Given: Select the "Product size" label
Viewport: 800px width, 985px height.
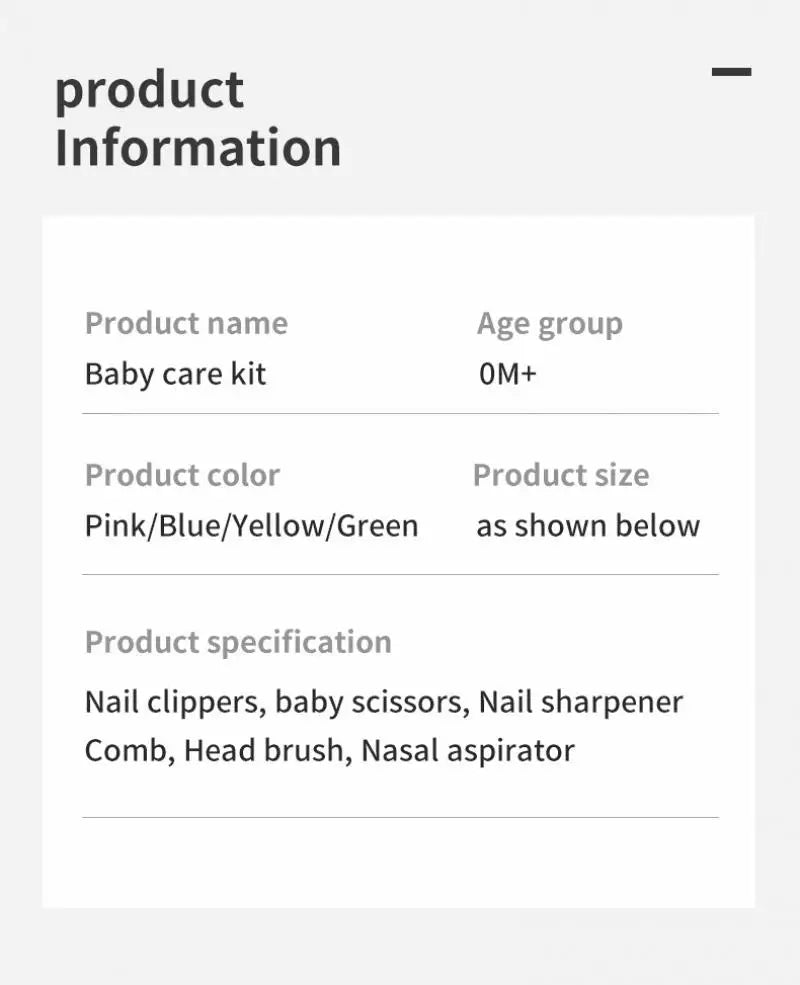Looking at the screenshot, I should tap(560, 475).
